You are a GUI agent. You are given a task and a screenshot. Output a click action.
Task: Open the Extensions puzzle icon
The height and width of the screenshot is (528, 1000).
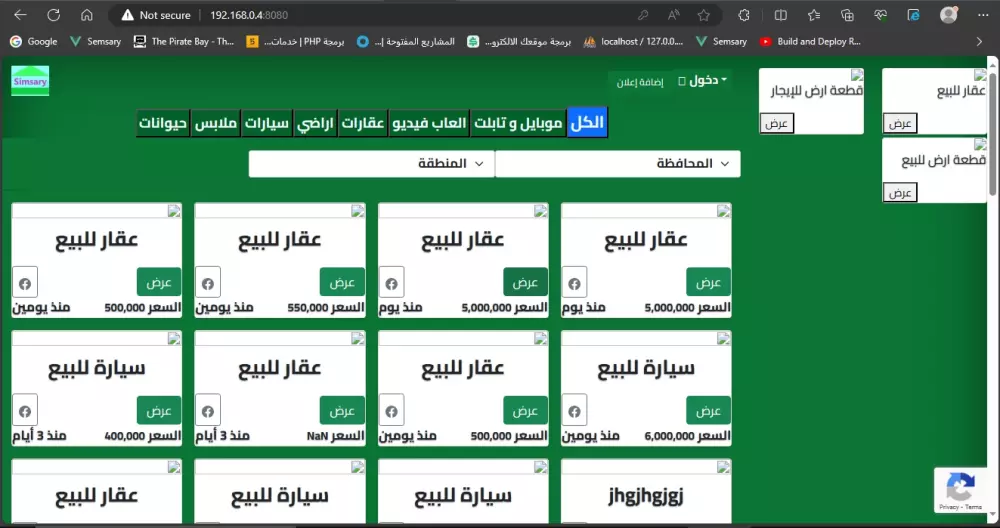tap(744, 15)
